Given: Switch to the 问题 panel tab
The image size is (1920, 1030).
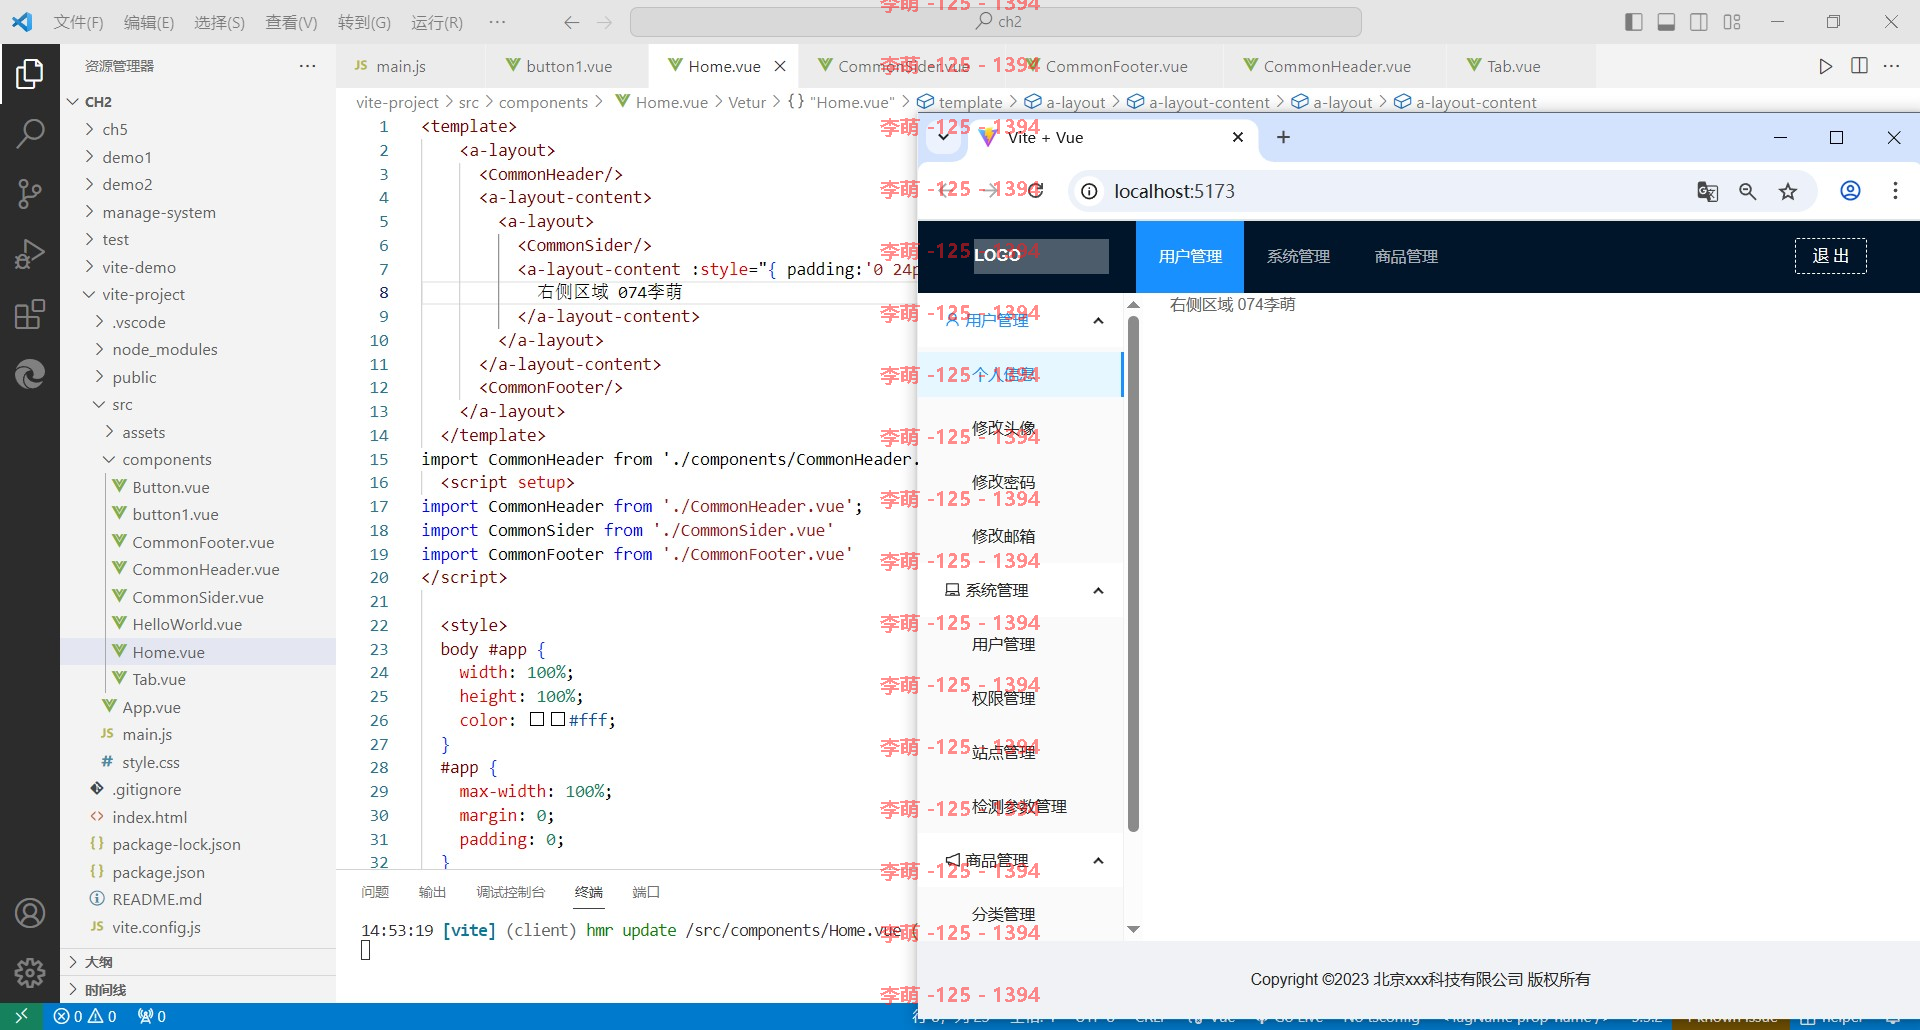Looking at the screenshot, I should [375, 892].
